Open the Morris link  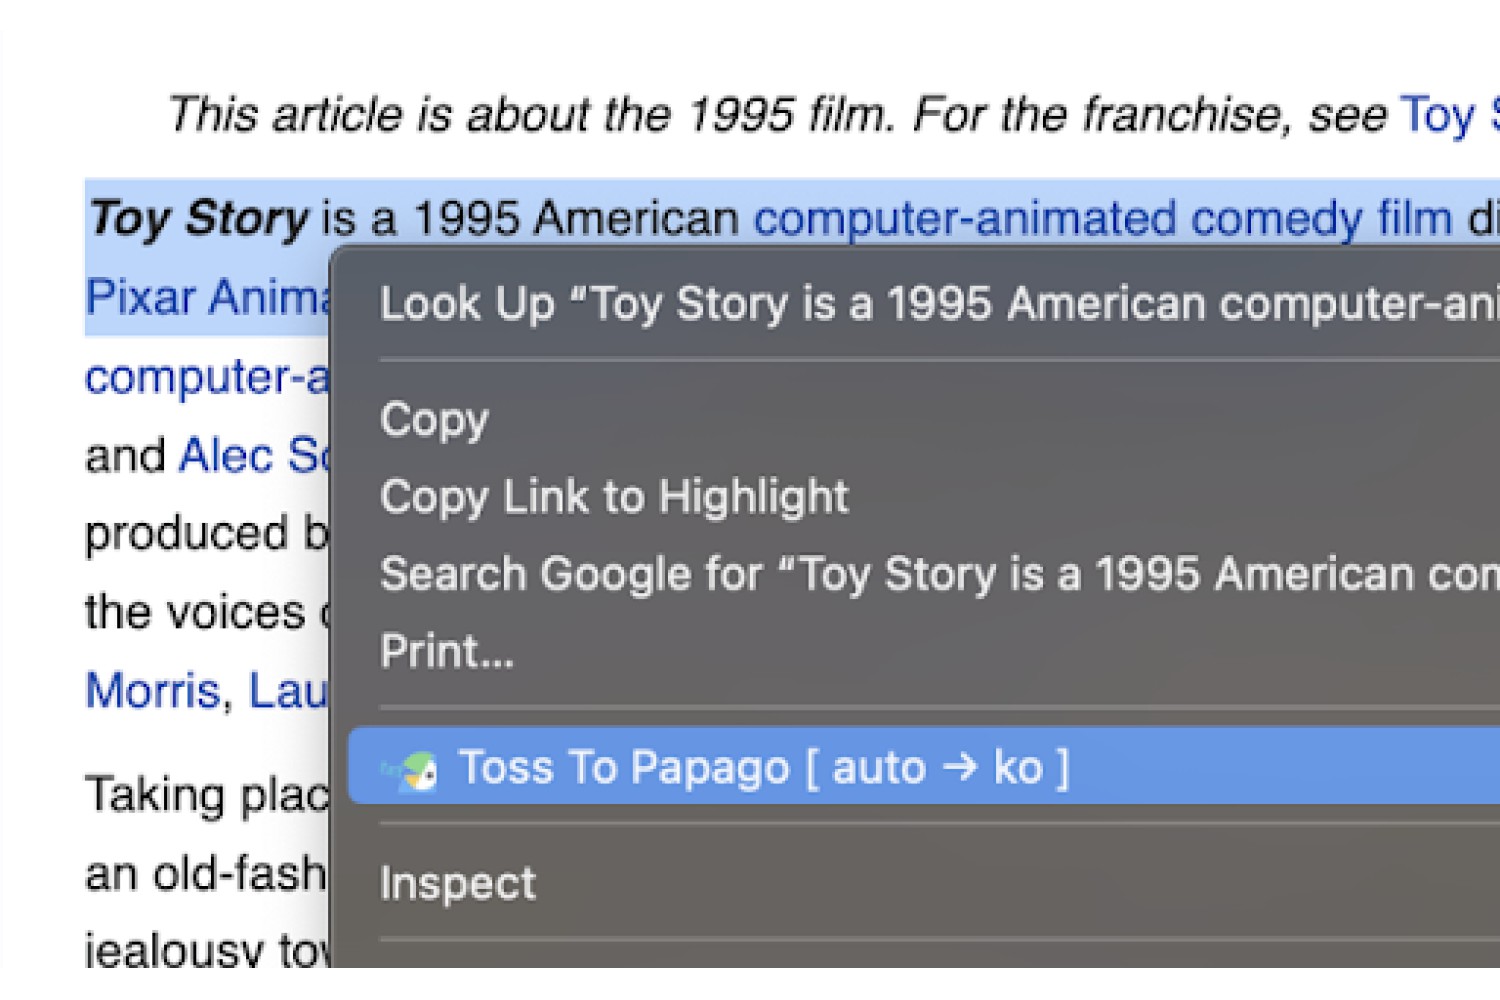click(152, 691)
